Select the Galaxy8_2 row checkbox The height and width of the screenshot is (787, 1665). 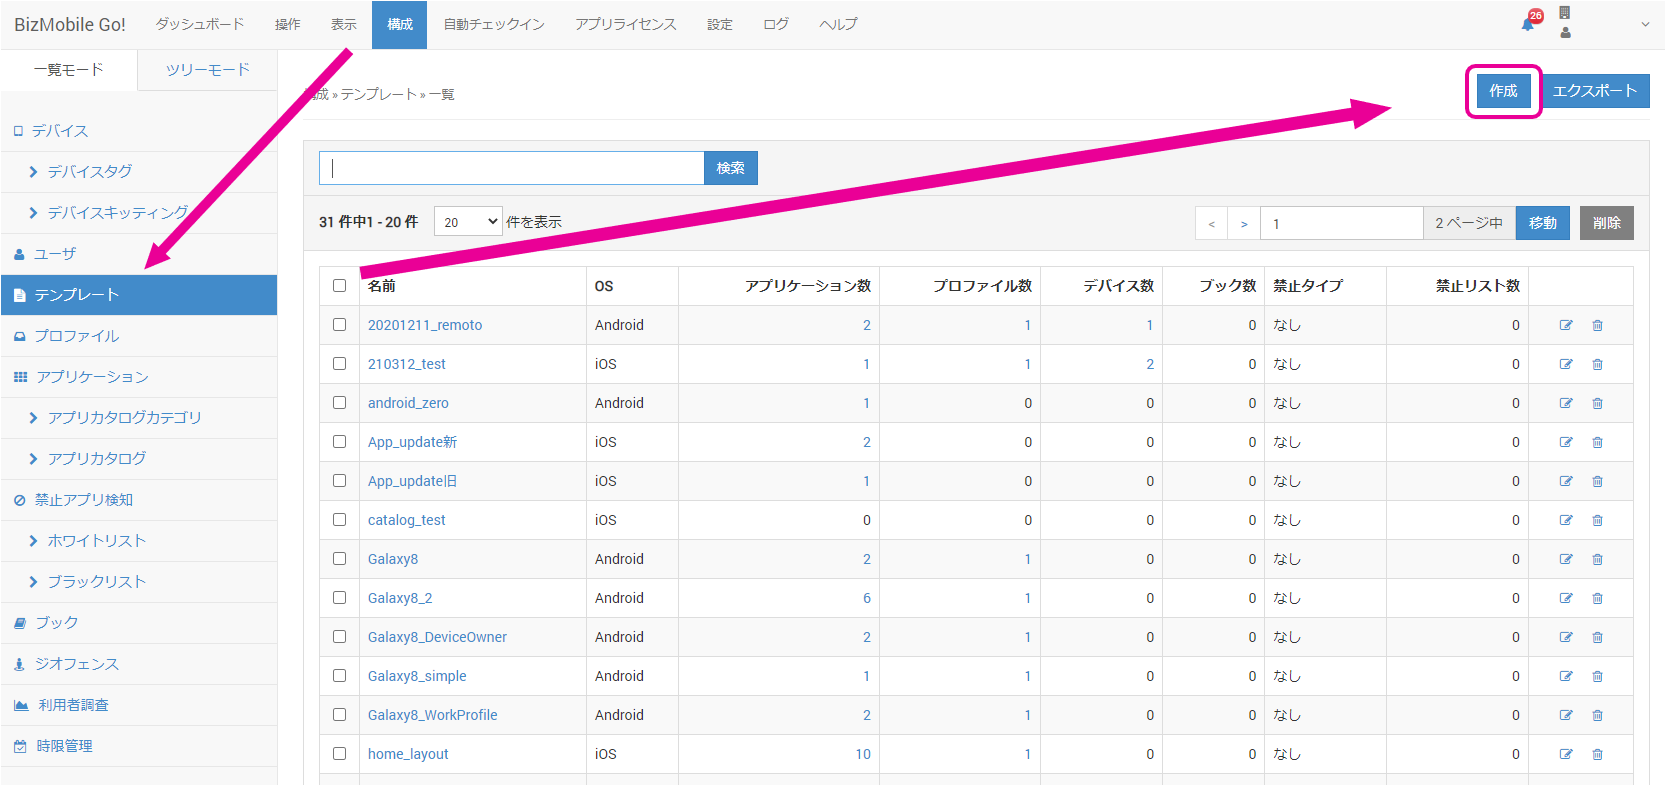[x=340, y=598]
